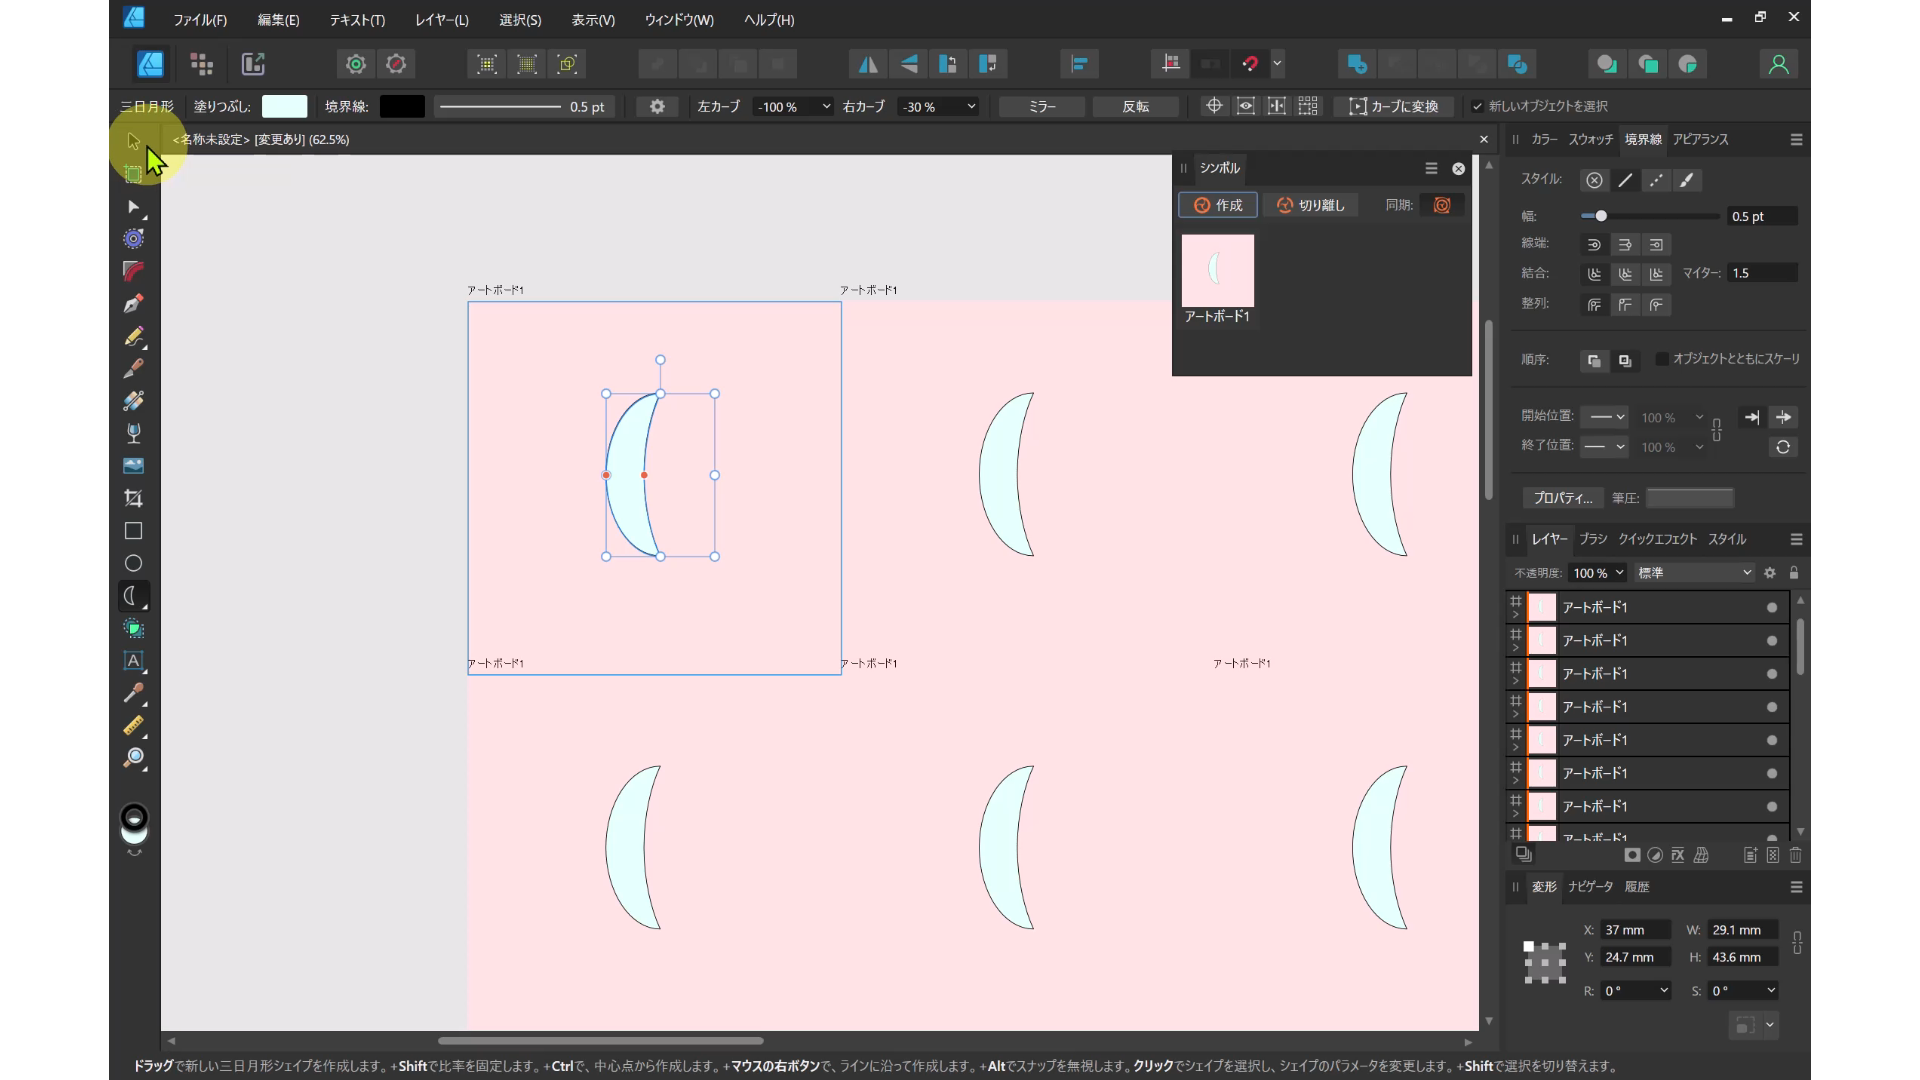
Task: Click the プロパティ button
Action: tap(1562, 498)
